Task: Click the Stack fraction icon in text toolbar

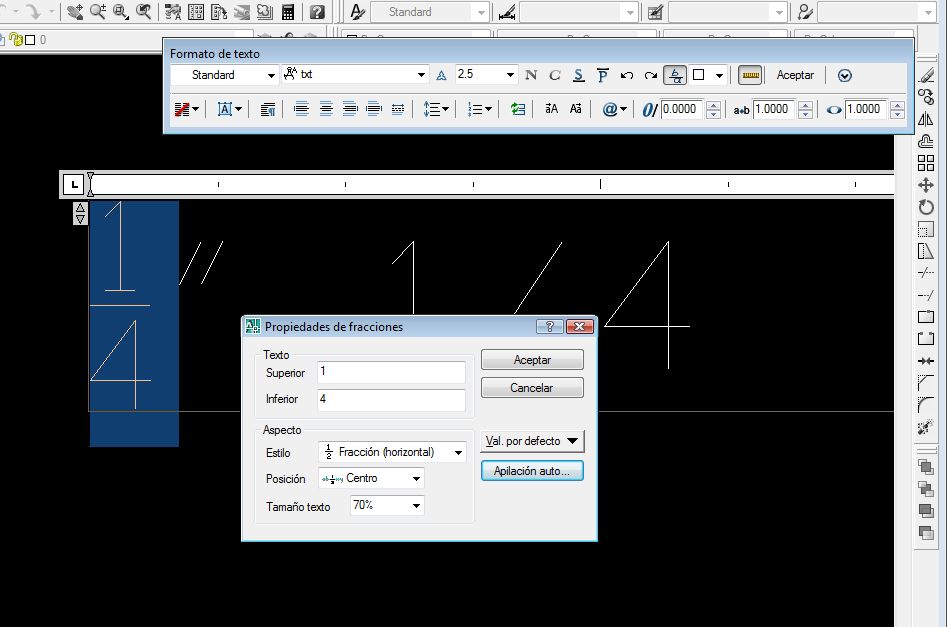Action: (675, 75)
